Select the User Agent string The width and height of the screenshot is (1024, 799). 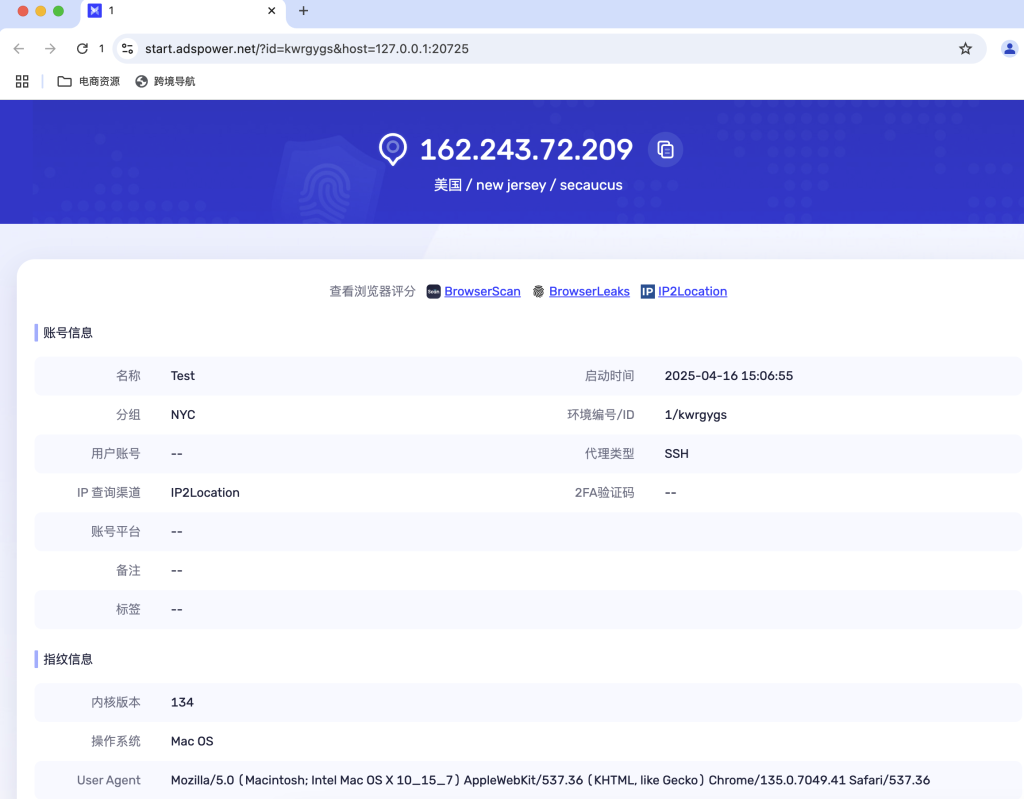click(550, 780)
